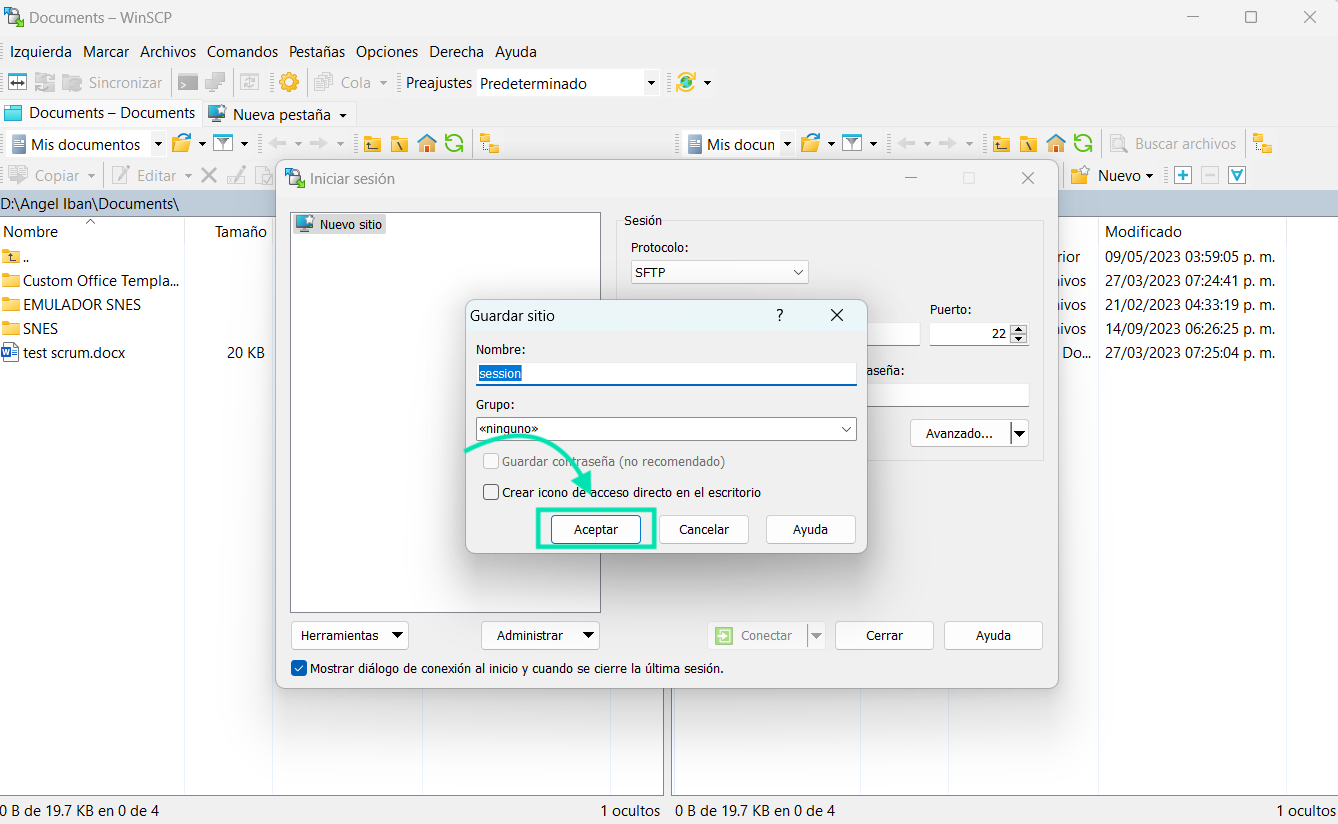Increase the Puerto value with up arrow

(1019, 329)
